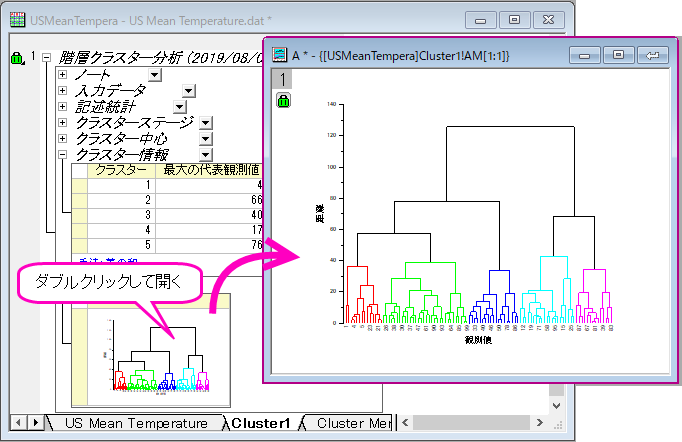682x442 pixels.
Task: Click the dendrogram thumbnail in the Cluster1 sheet
Action: pos(159,357)
